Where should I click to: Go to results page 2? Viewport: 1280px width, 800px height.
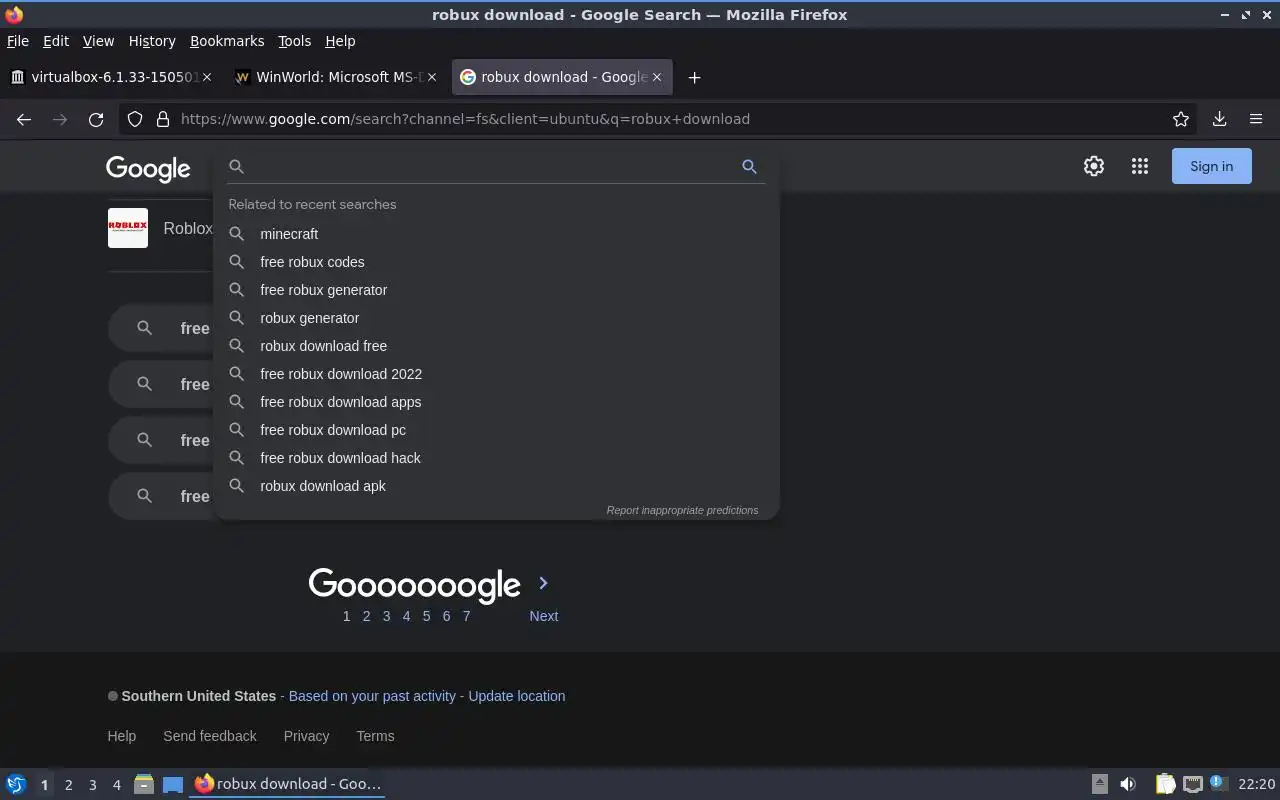click(x=366, y=616)
